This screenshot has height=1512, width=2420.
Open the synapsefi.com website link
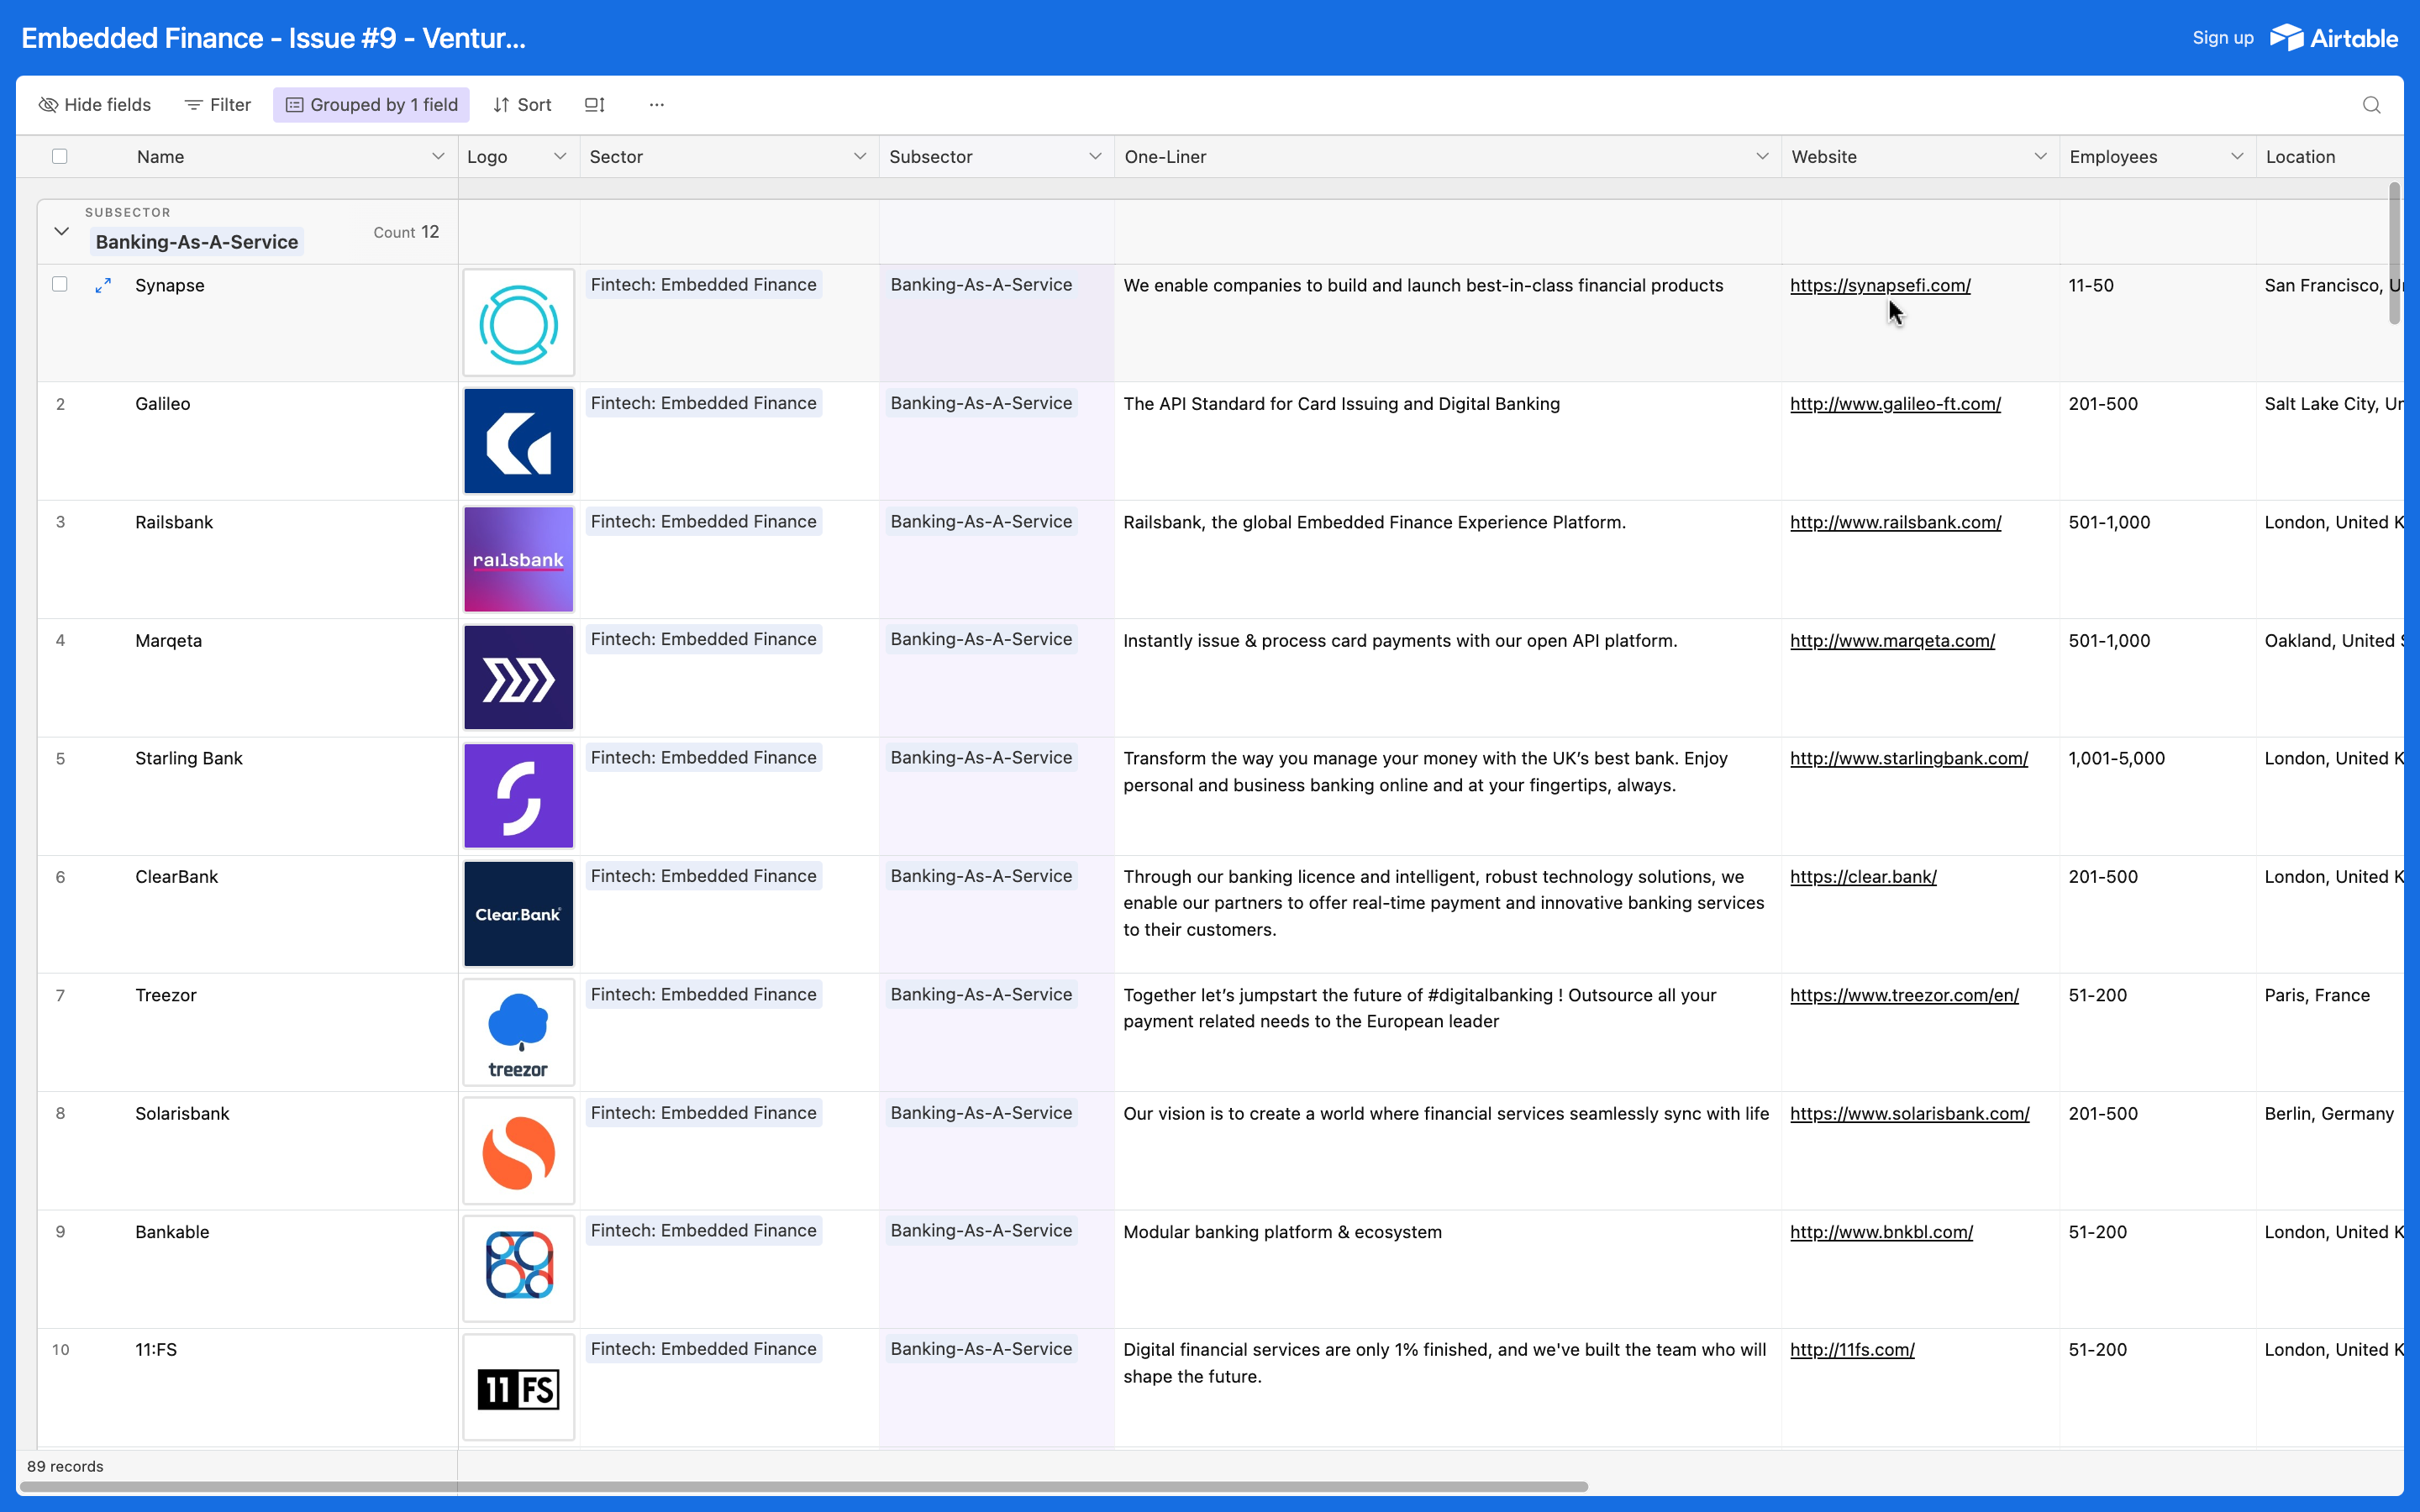1880,286
